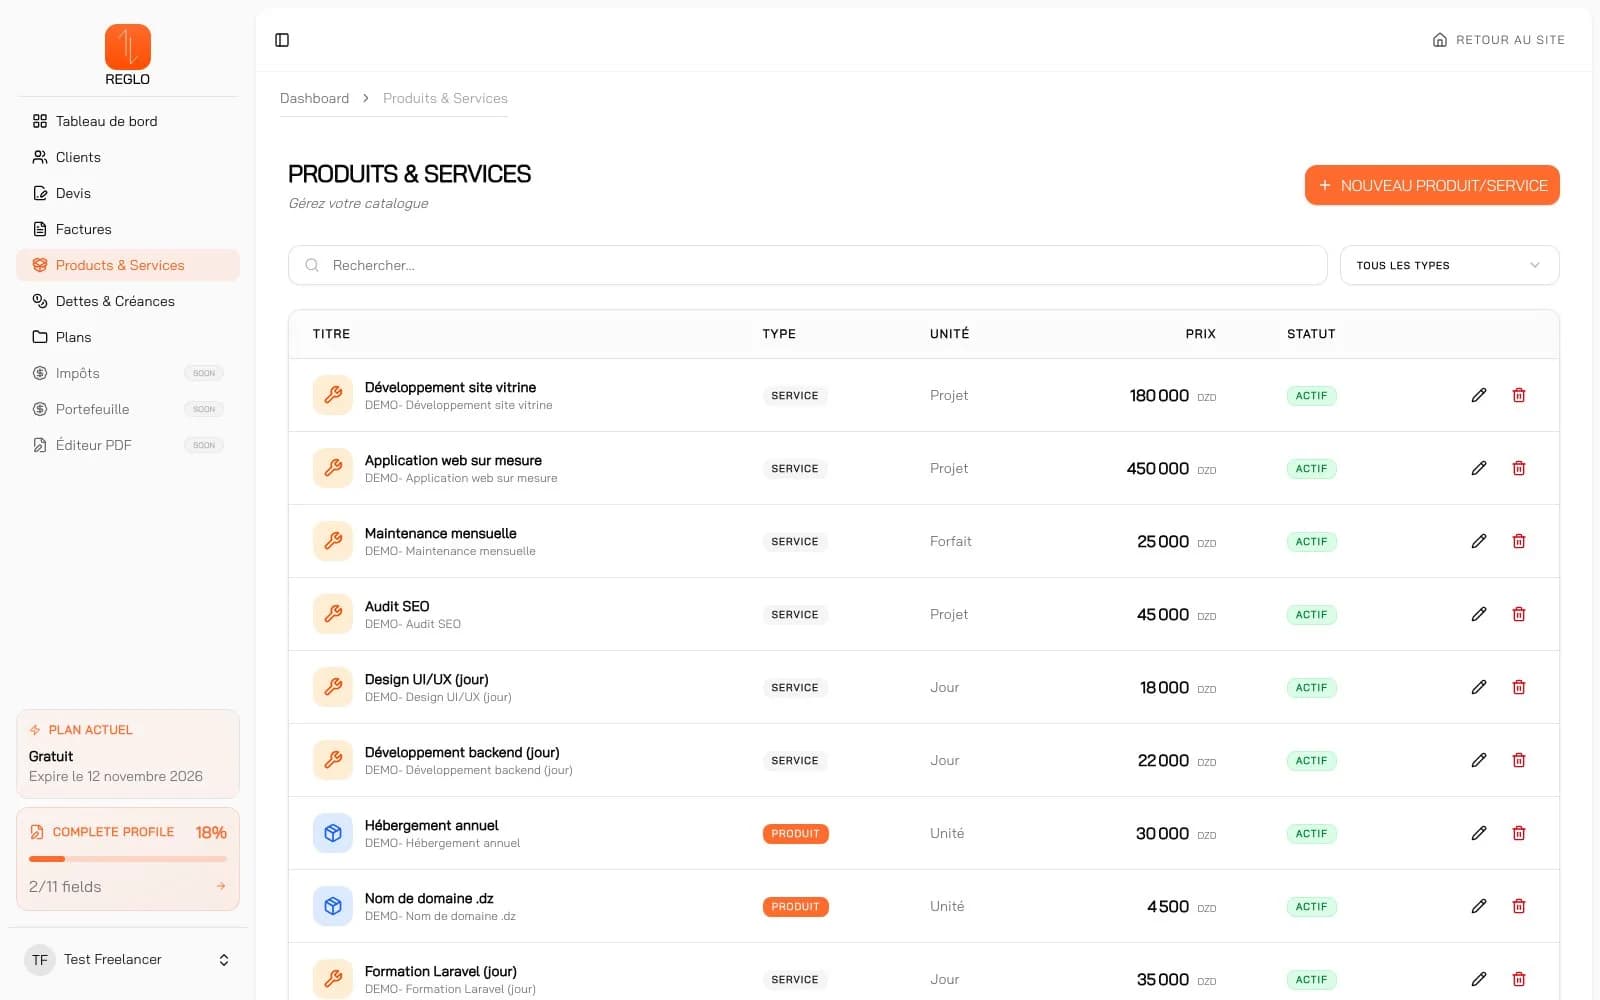Screen dimensions: 1600x1000
Task: Delete Développement site vitrine with trash icon
Action: click(1519, 395)
